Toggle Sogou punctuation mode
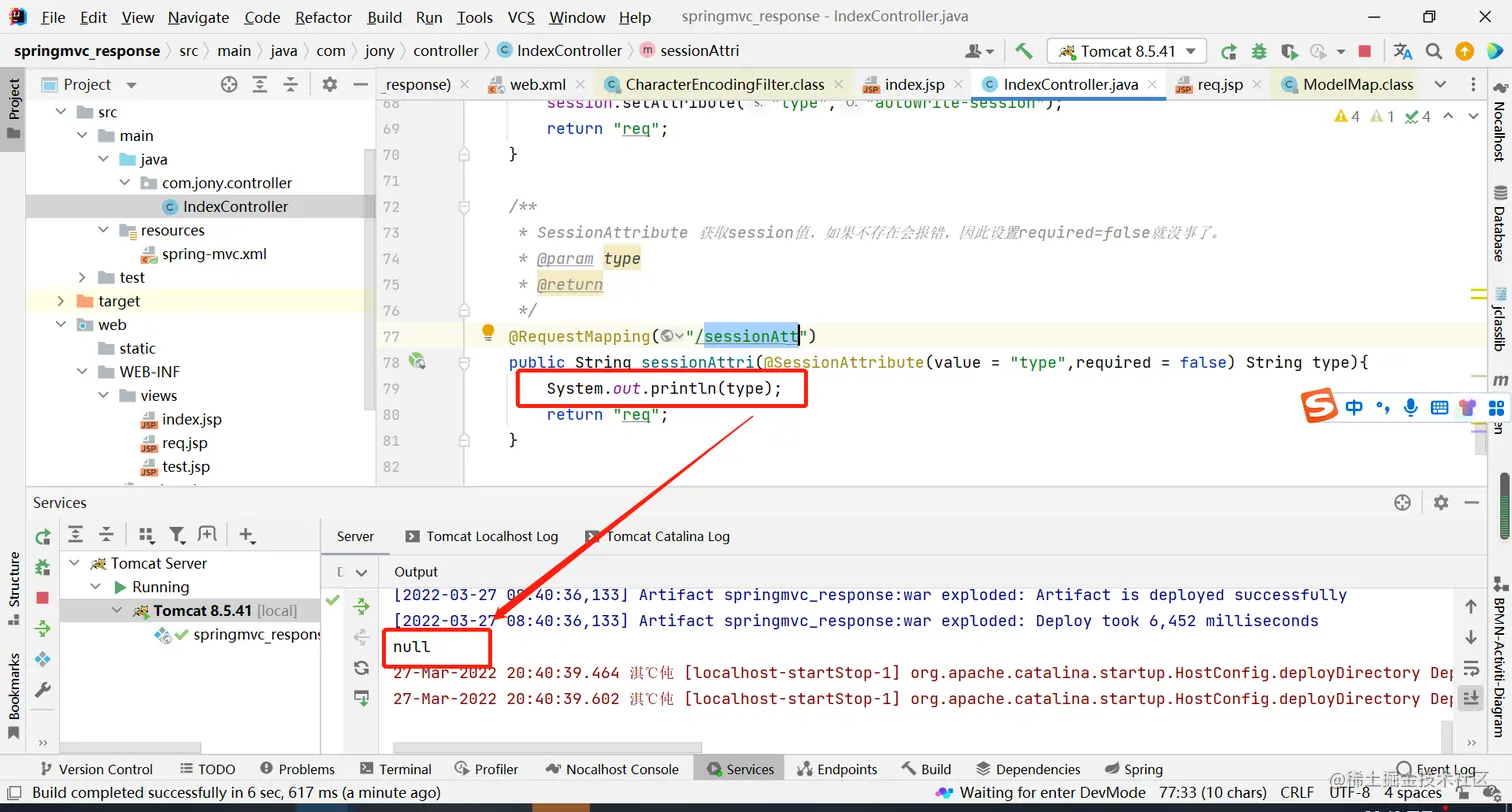The image size is (1512, 812). tap(1383, 407)
